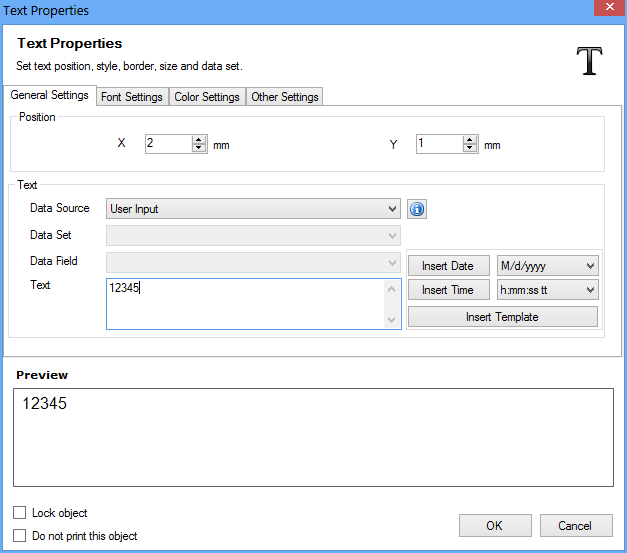The height and width of the screenshot is (553, 627).
Task: Check Do not print this object
Action: [20, 536]
